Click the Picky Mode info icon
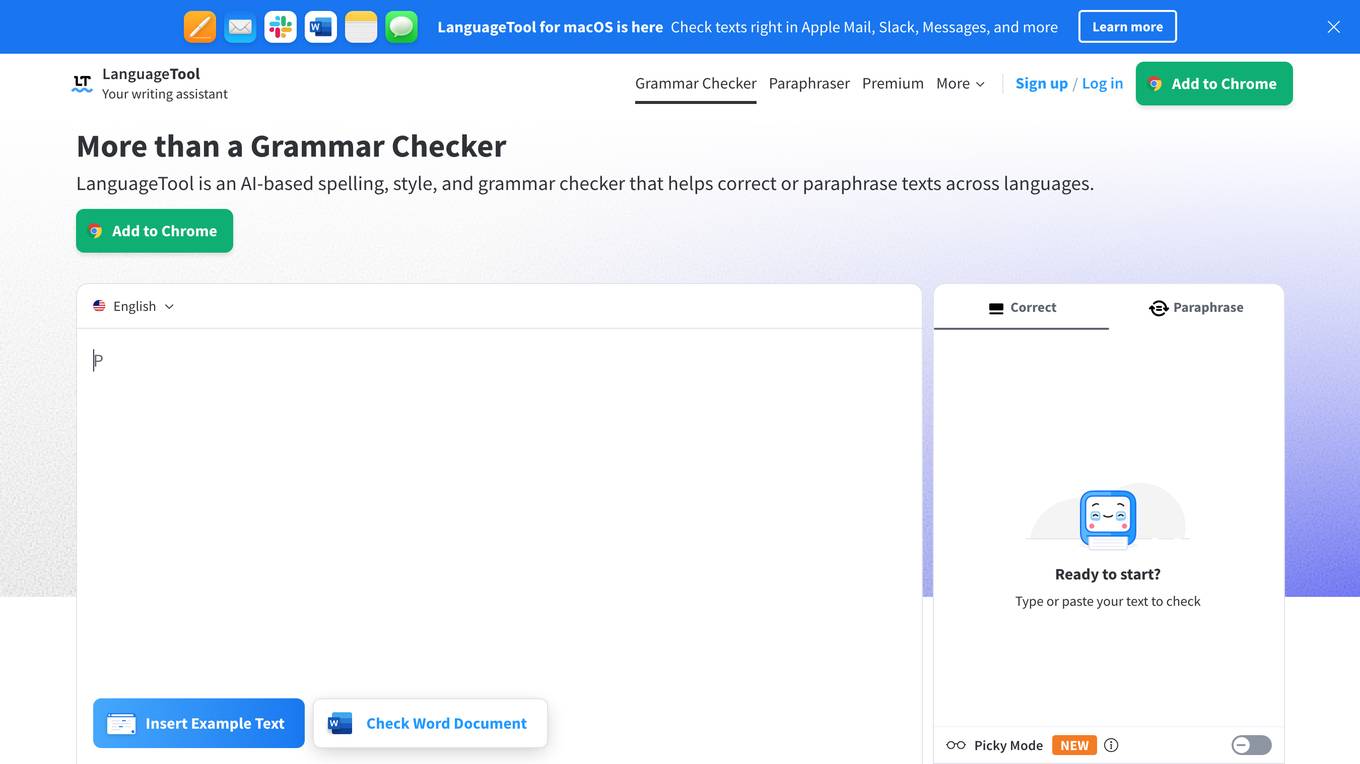 point(1111,745)
